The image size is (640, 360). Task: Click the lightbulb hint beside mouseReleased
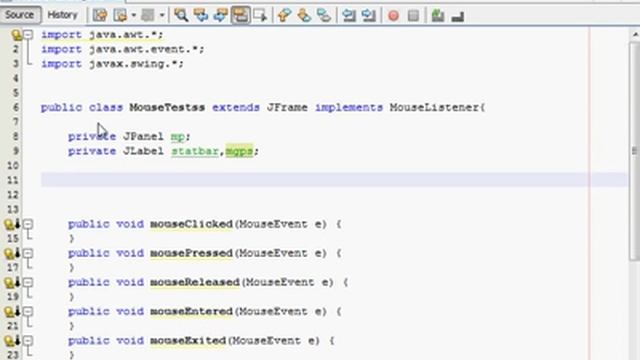[x=9, y=282]
